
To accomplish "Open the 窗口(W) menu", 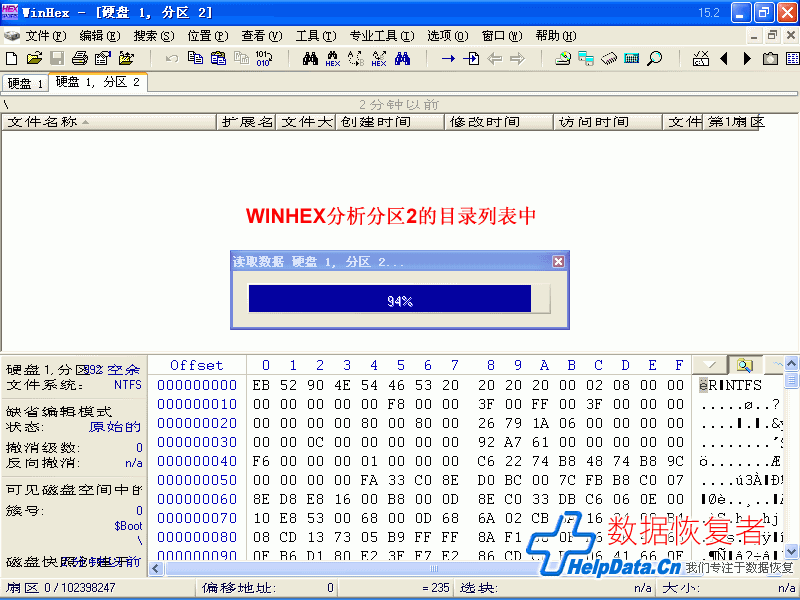I will (502, 36).
